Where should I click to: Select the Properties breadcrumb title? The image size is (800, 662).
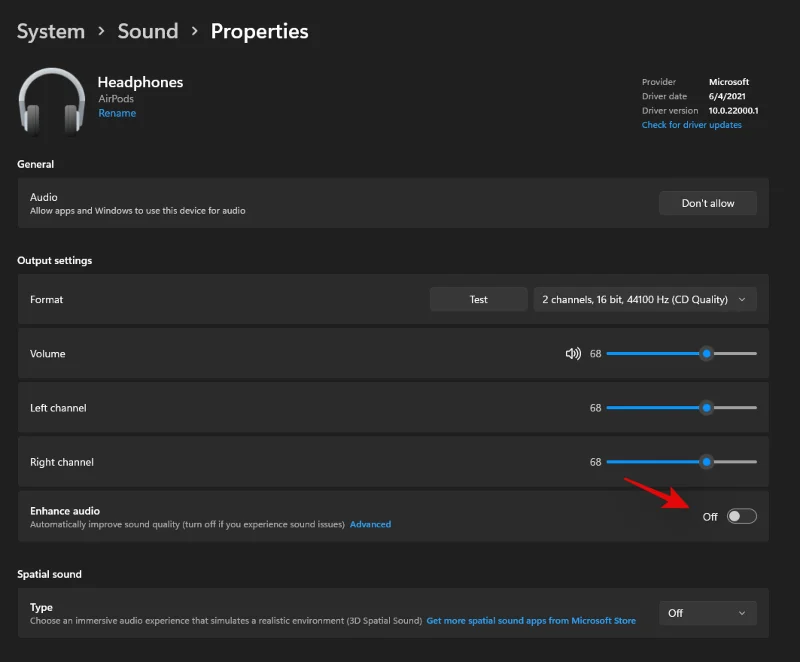[259, 31]
